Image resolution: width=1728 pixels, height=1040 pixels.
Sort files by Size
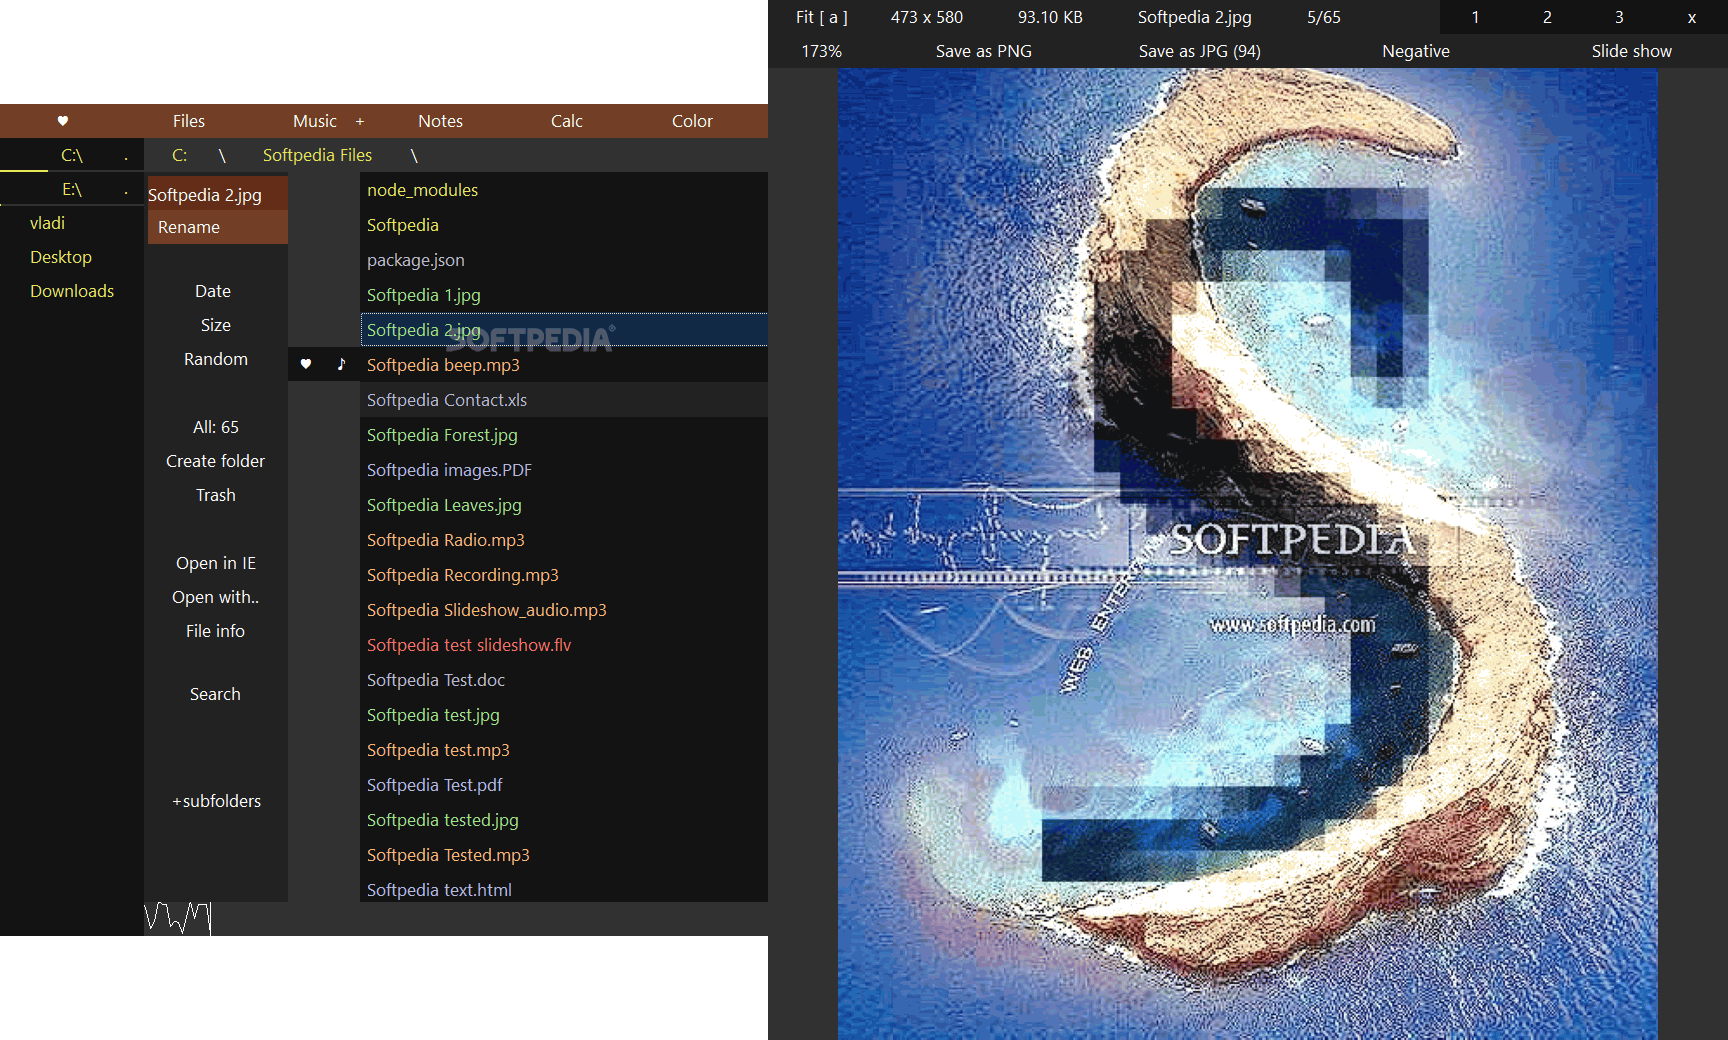[216, 325]
